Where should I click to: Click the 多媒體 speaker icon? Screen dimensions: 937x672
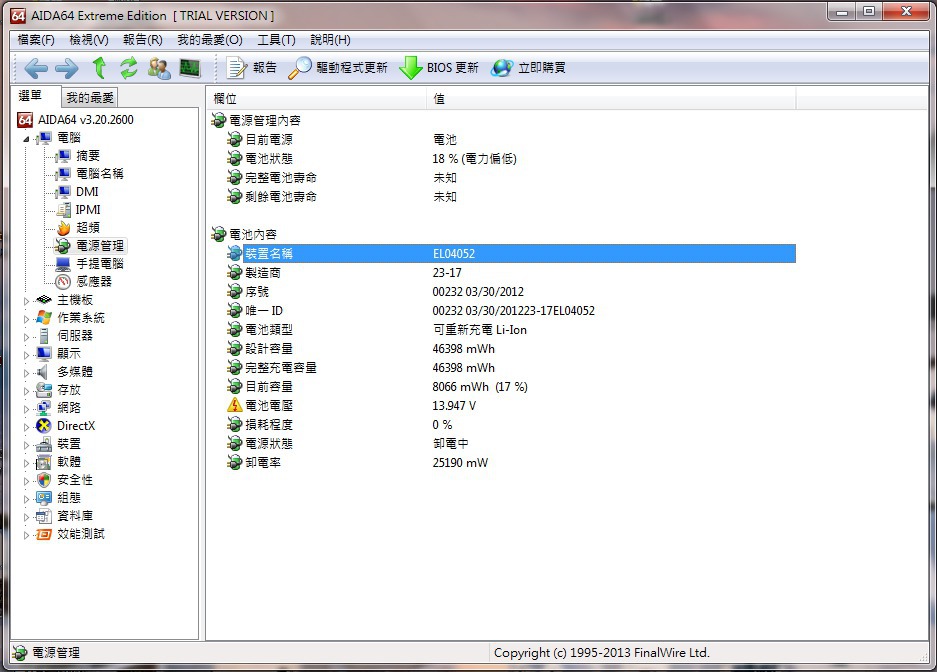[x=43, y=372]
